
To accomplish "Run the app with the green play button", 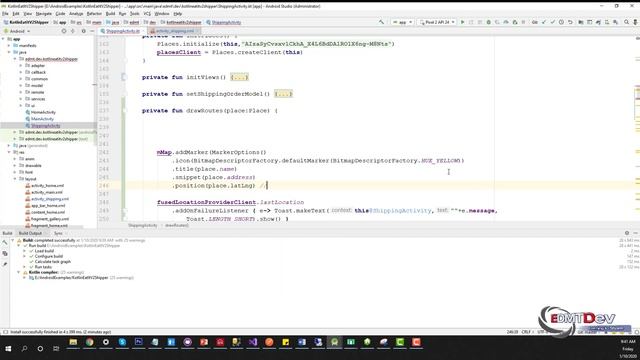I will tap(462, 22).
